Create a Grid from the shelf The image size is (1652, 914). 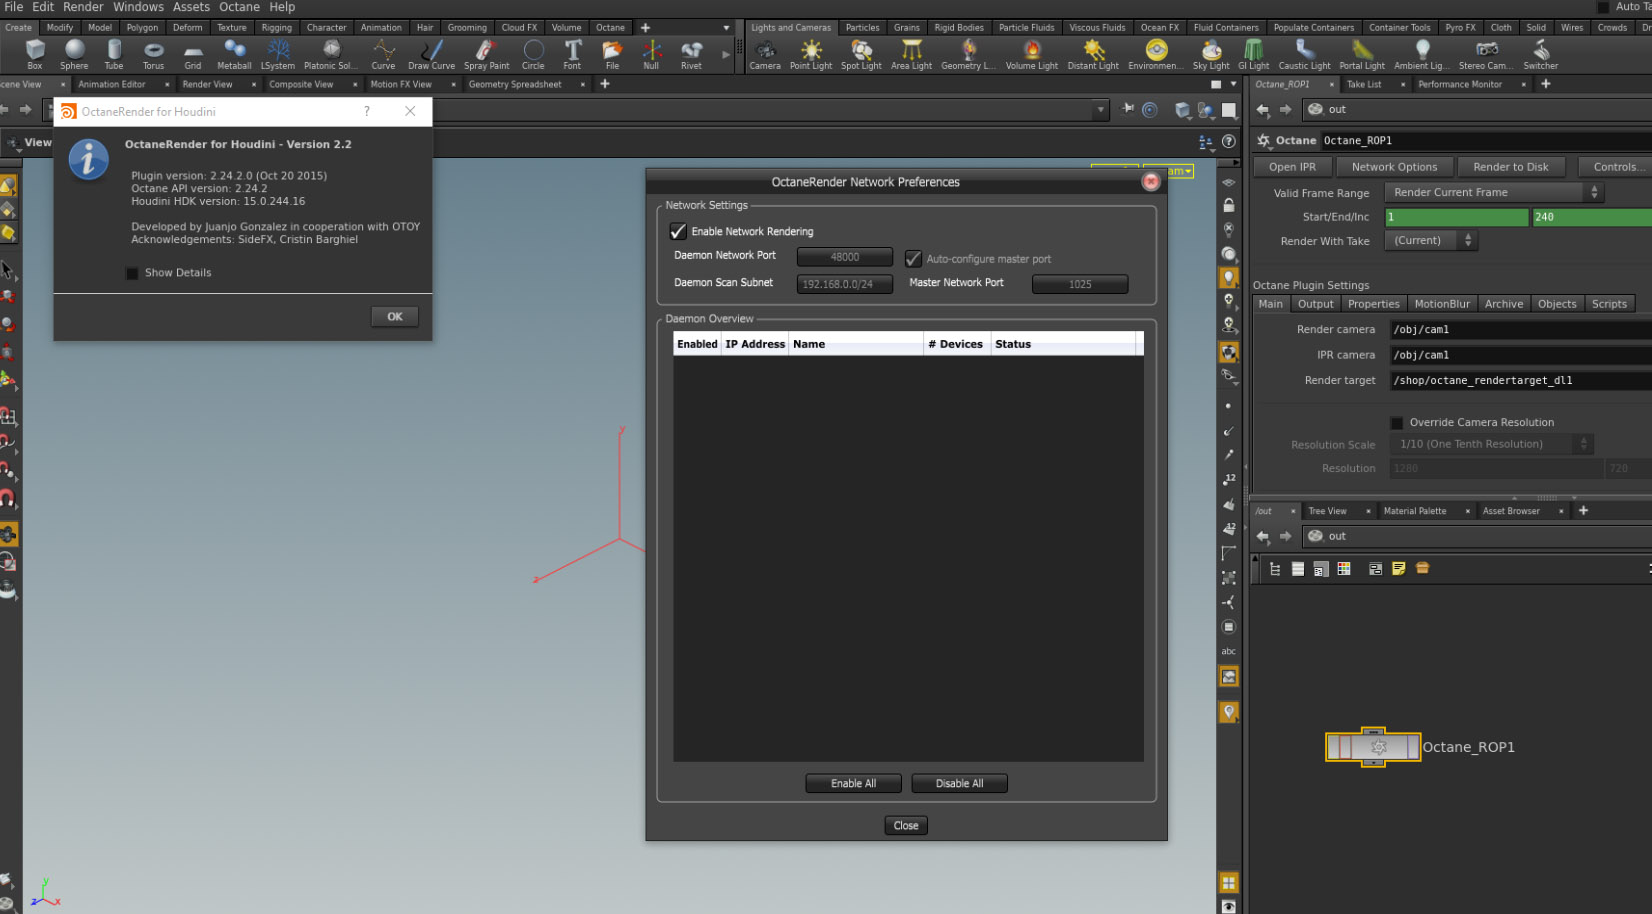193,54
